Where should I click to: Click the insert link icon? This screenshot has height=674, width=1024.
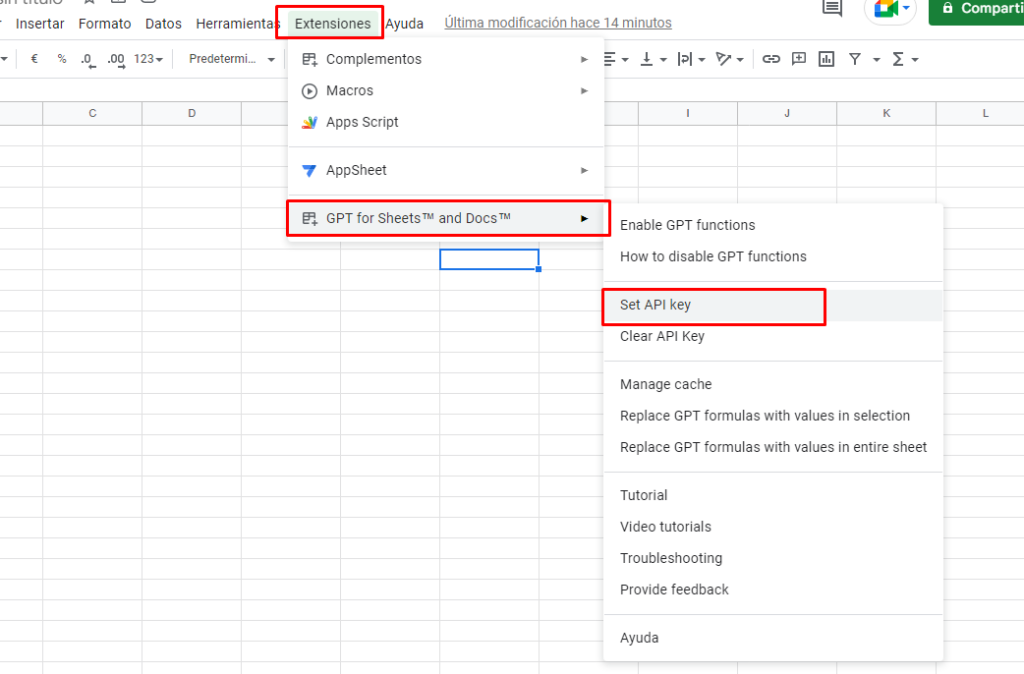771,59
